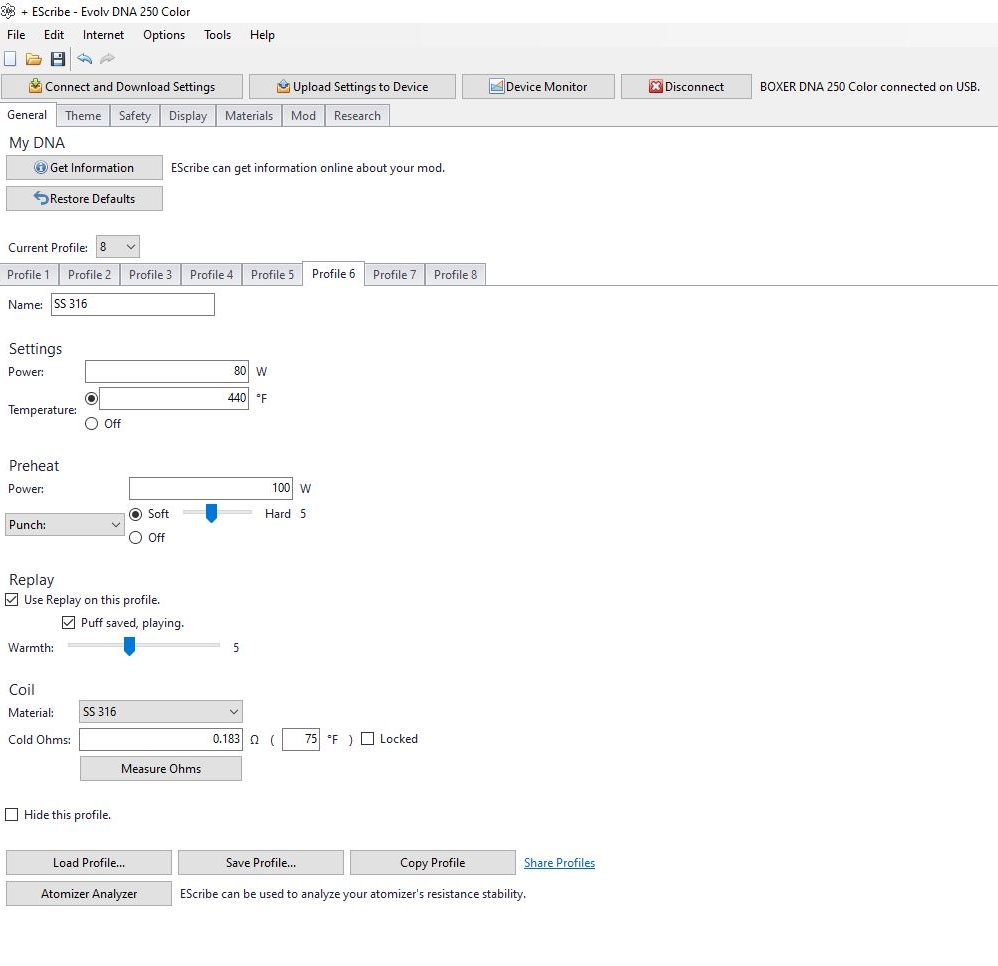
Task: Switch to the Safety tab
Action: [135, 116]
